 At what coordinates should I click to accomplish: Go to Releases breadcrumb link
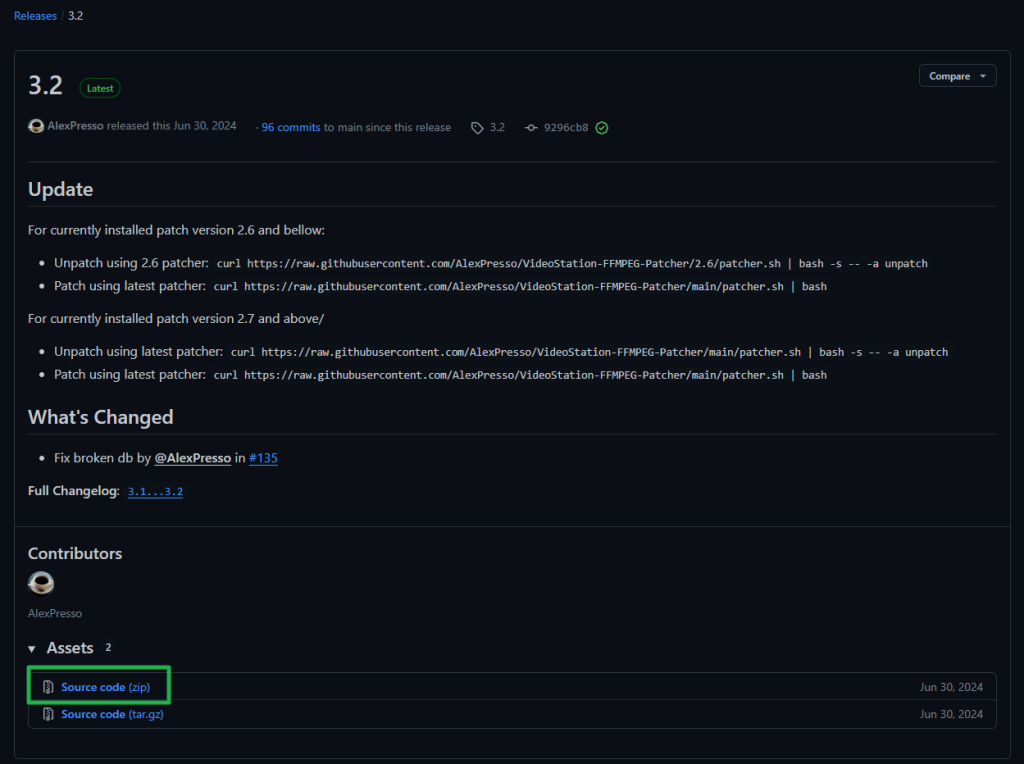[35, 16]
